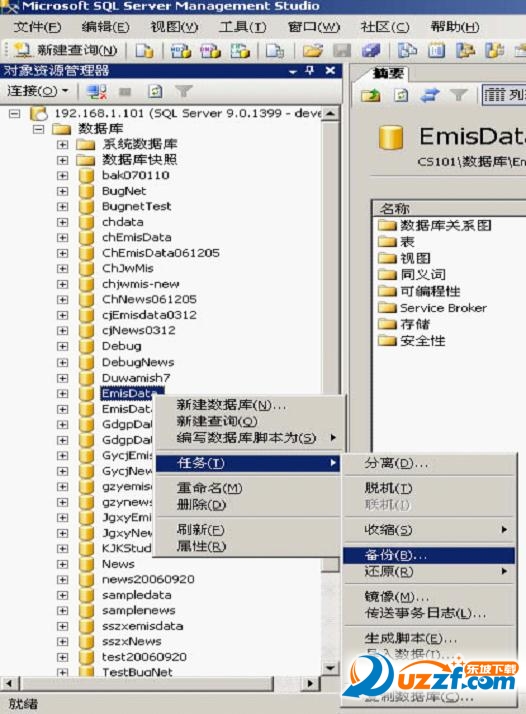Close the Object Explorer panel
The width and height of the screenshot is (526, 714).
pyautogui.click(x=331, y=71)
